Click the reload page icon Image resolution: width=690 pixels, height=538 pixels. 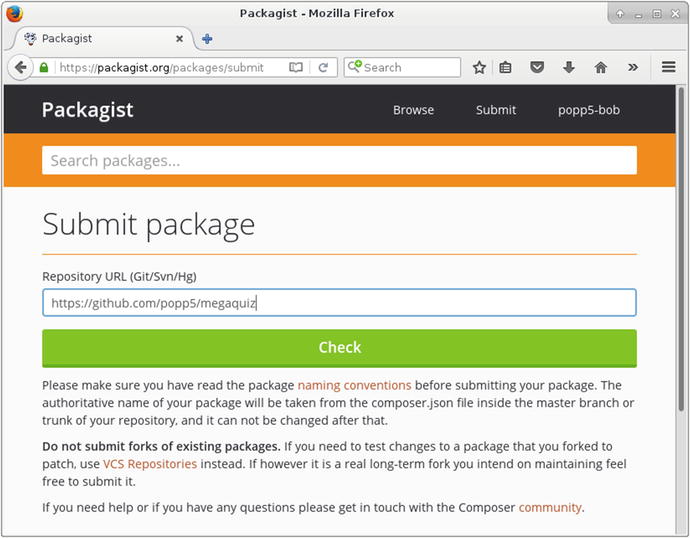pyautogui.click(x=323, y=67)
